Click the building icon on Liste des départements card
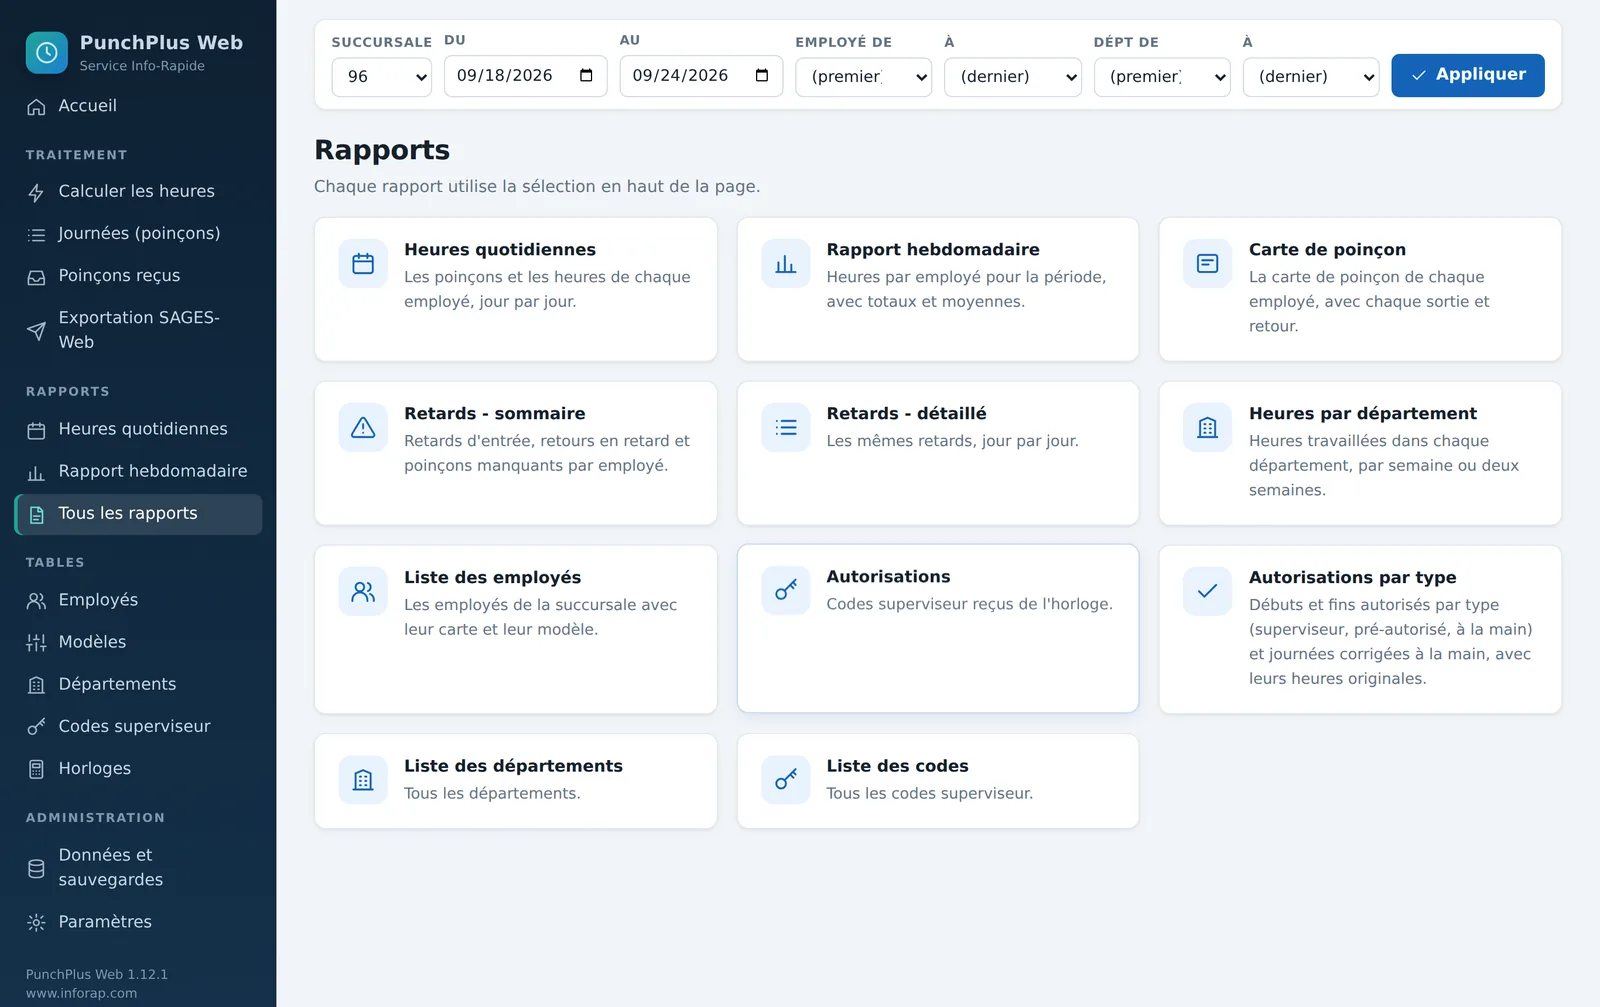Viewport: 1600px width, 1007px height. pos(363,780)
